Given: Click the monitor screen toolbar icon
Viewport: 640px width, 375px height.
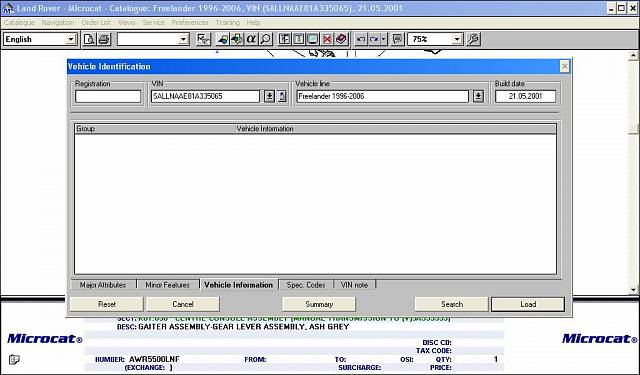Looking at the screenshot, I should (x=313, y=39).
